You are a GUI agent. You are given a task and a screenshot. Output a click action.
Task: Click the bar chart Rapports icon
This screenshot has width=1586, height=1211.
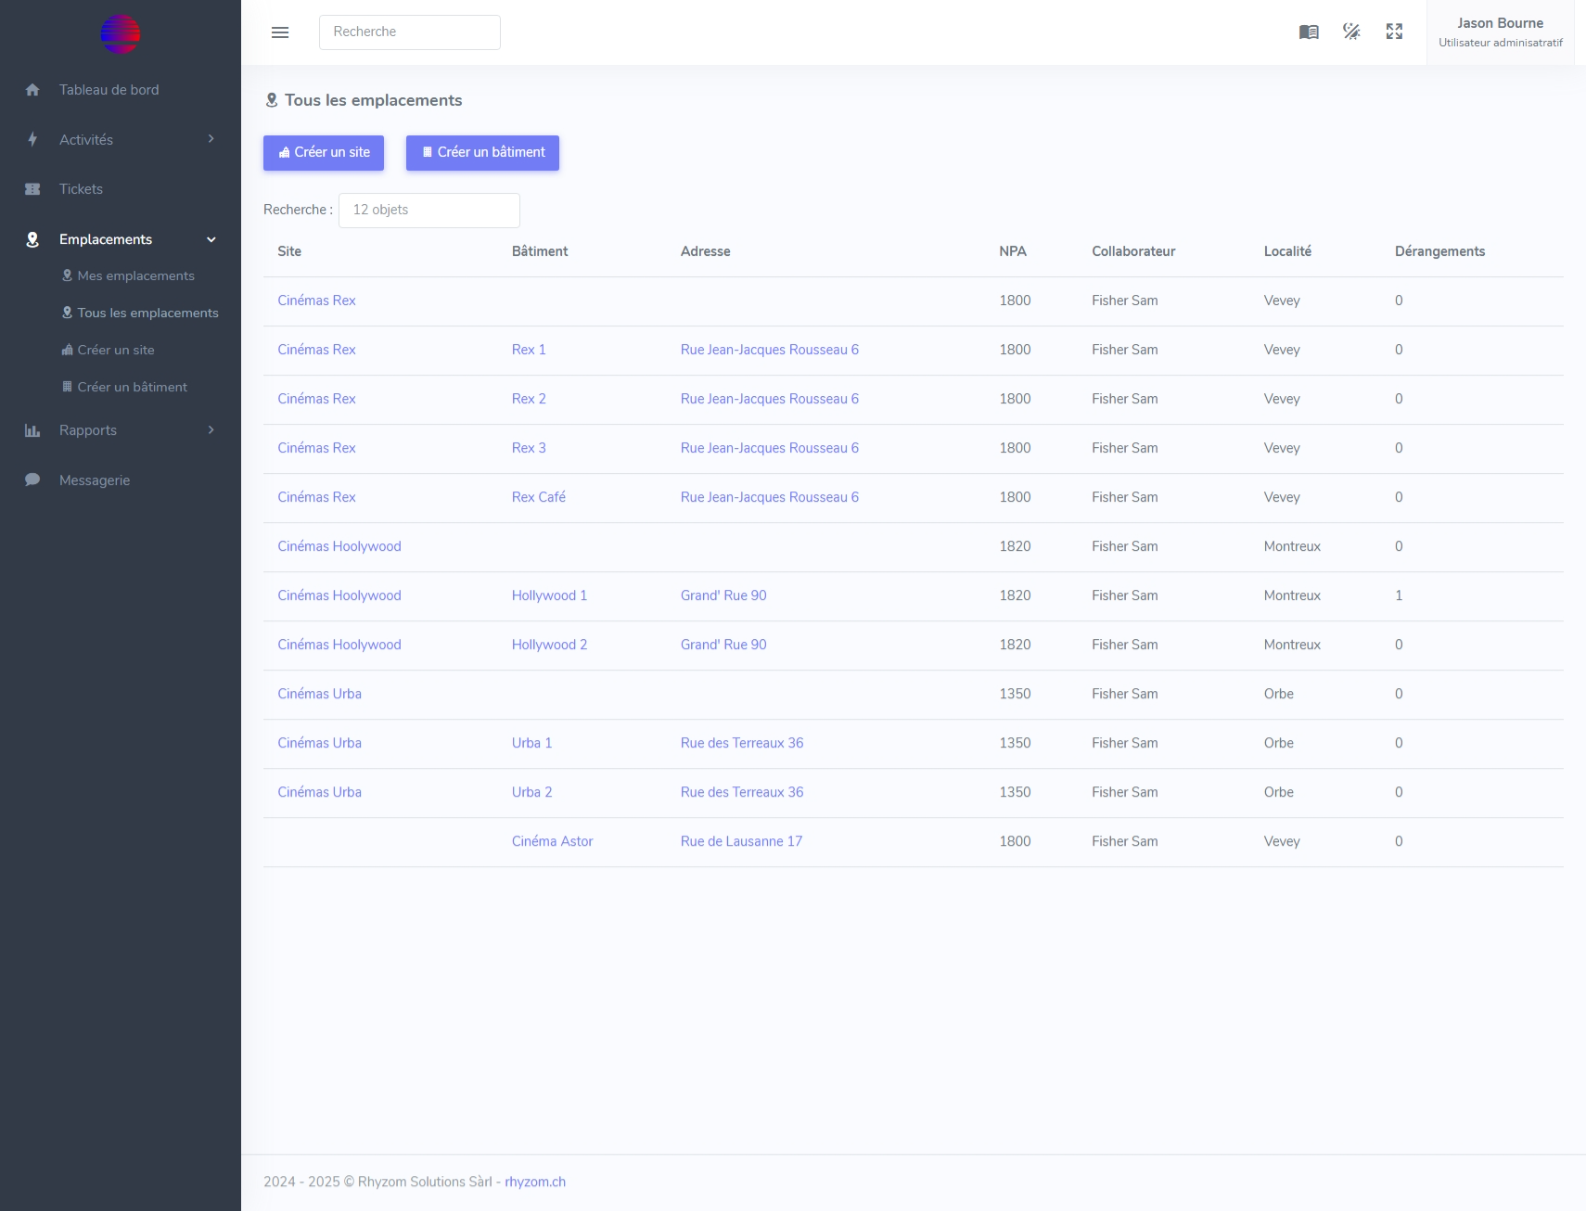point(32,431)
